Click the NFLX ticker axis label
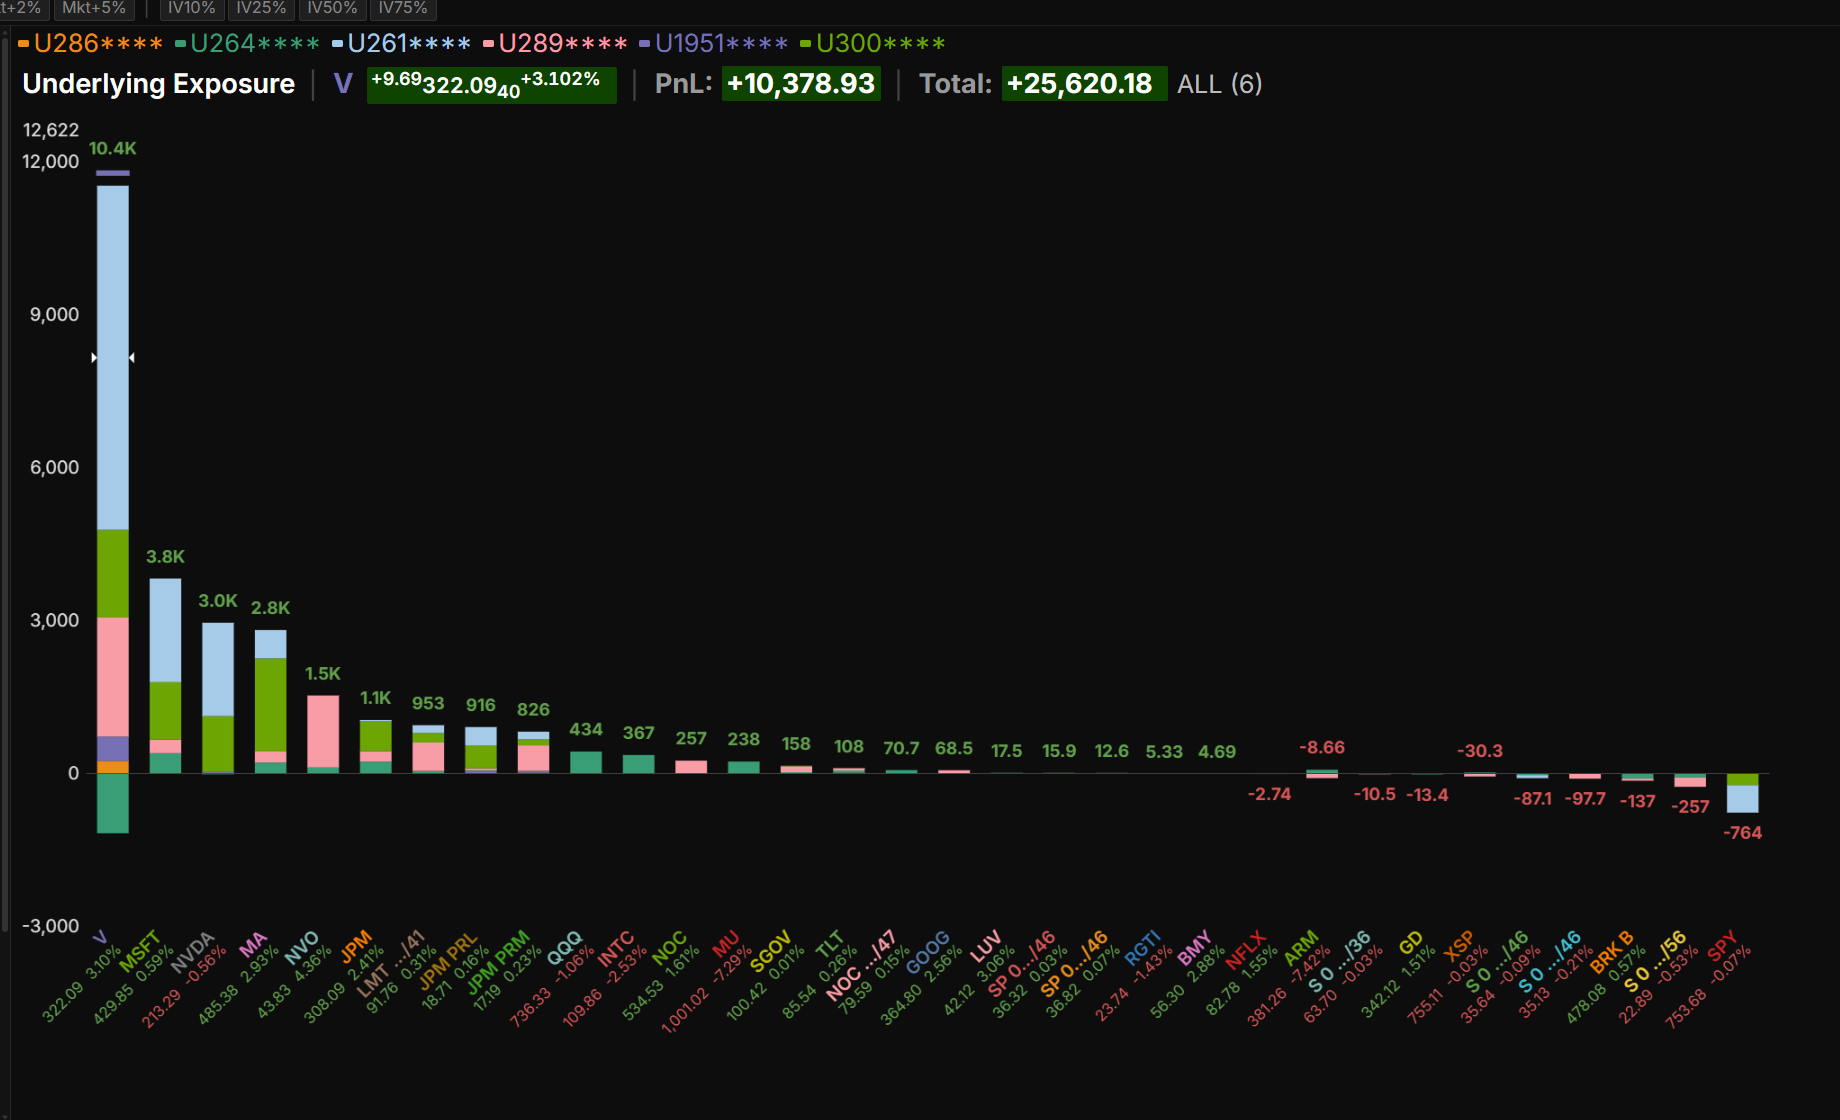Image resolution: width=1840 pixels, height=1120 pixels. point(1246,951)
